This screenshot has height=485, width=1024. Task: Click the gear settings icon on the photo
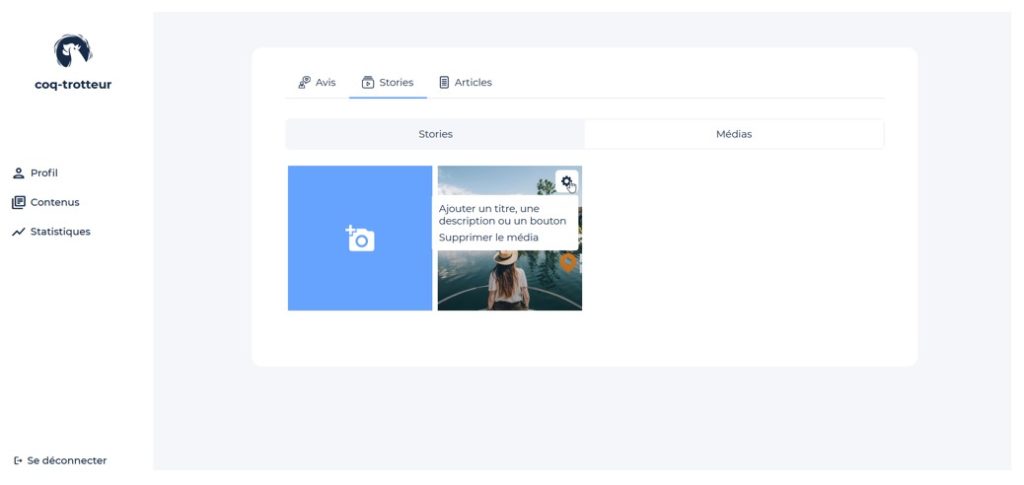(x=566, y=181)
